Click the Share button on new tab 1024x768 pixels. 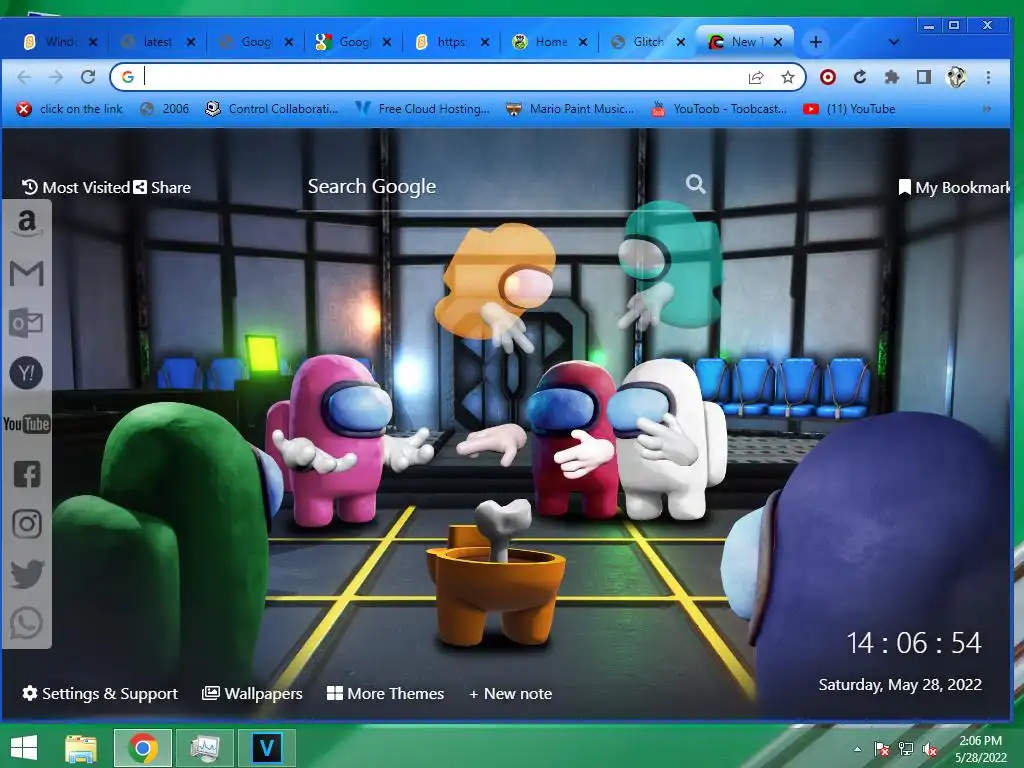[163, 187]
